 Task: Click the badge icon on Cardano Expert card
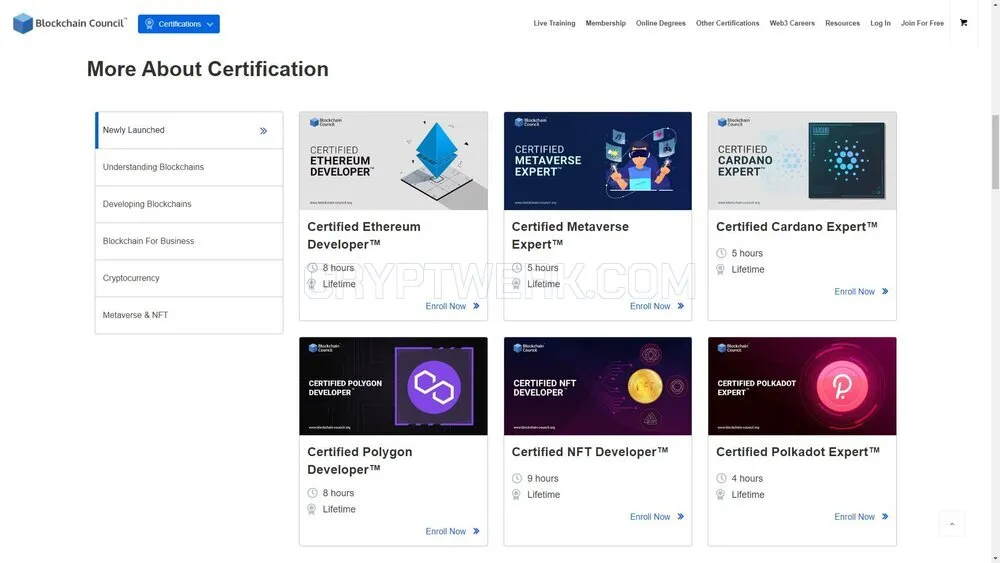[721, 269]
